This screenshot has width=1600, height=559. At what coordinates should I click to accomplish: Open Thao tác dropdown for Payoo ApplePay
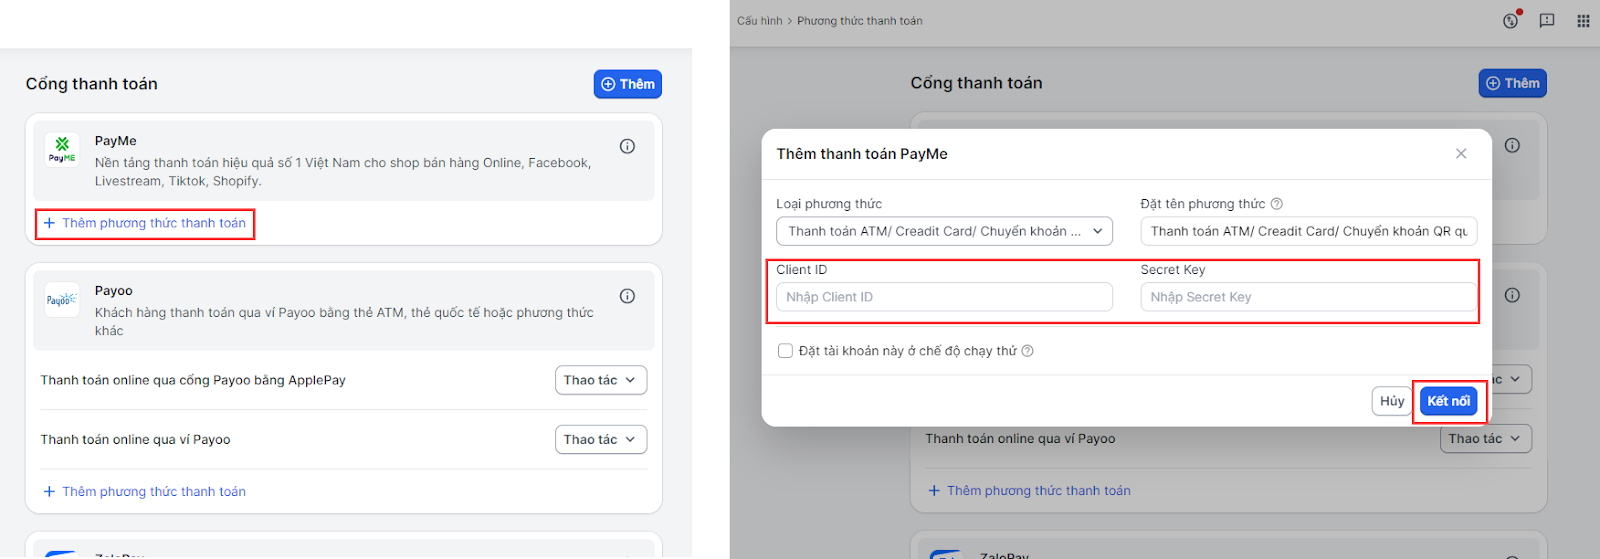(601, 380)
